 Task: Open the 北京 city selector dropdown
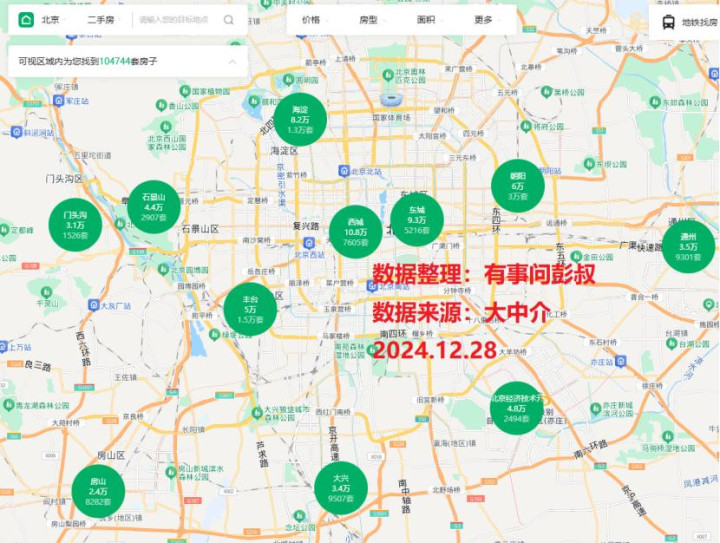53,20
